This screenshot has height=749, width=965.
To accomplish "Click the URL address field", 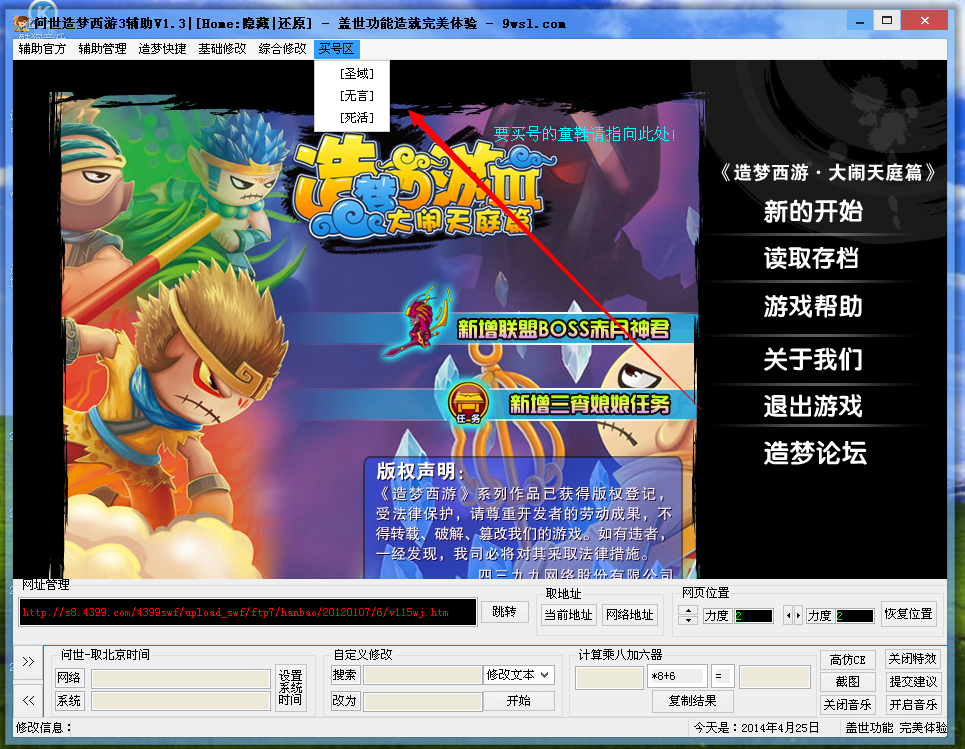I will (247, 612).
